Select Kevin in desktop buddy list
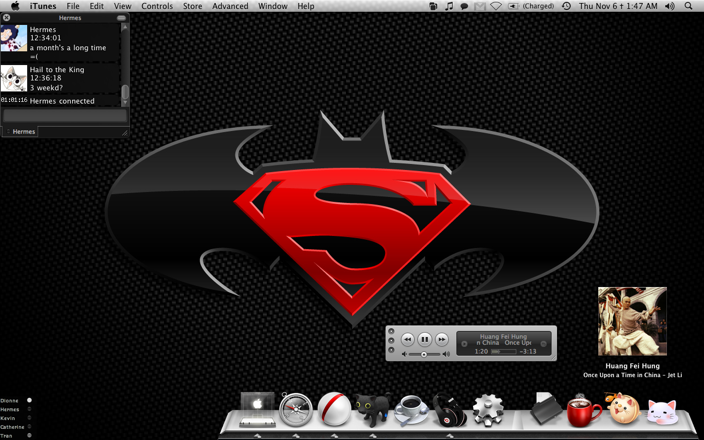This screenshot has height=440, width=704. tap(8, 418)
